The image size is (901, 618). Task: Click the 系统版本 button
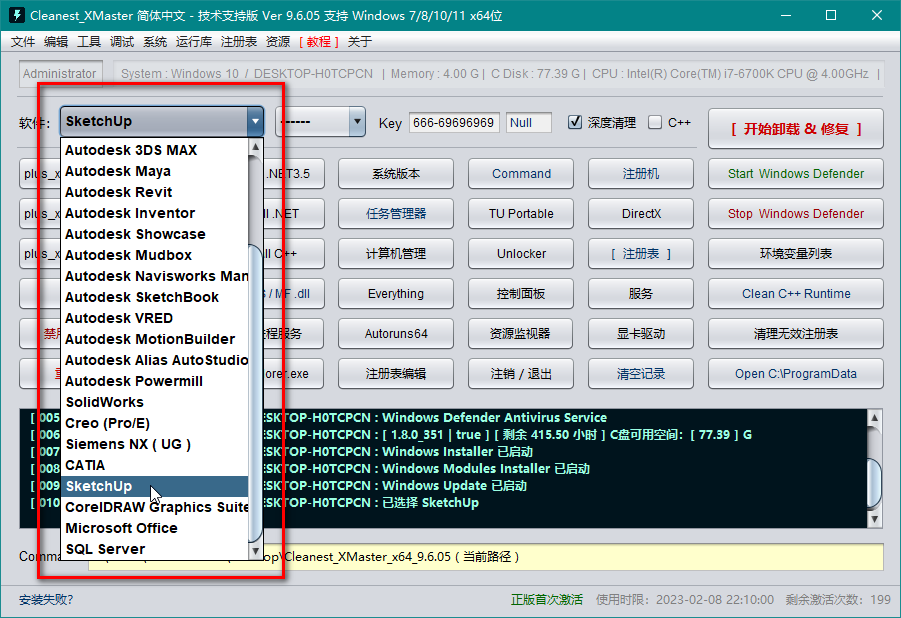(x=396, y=174)
